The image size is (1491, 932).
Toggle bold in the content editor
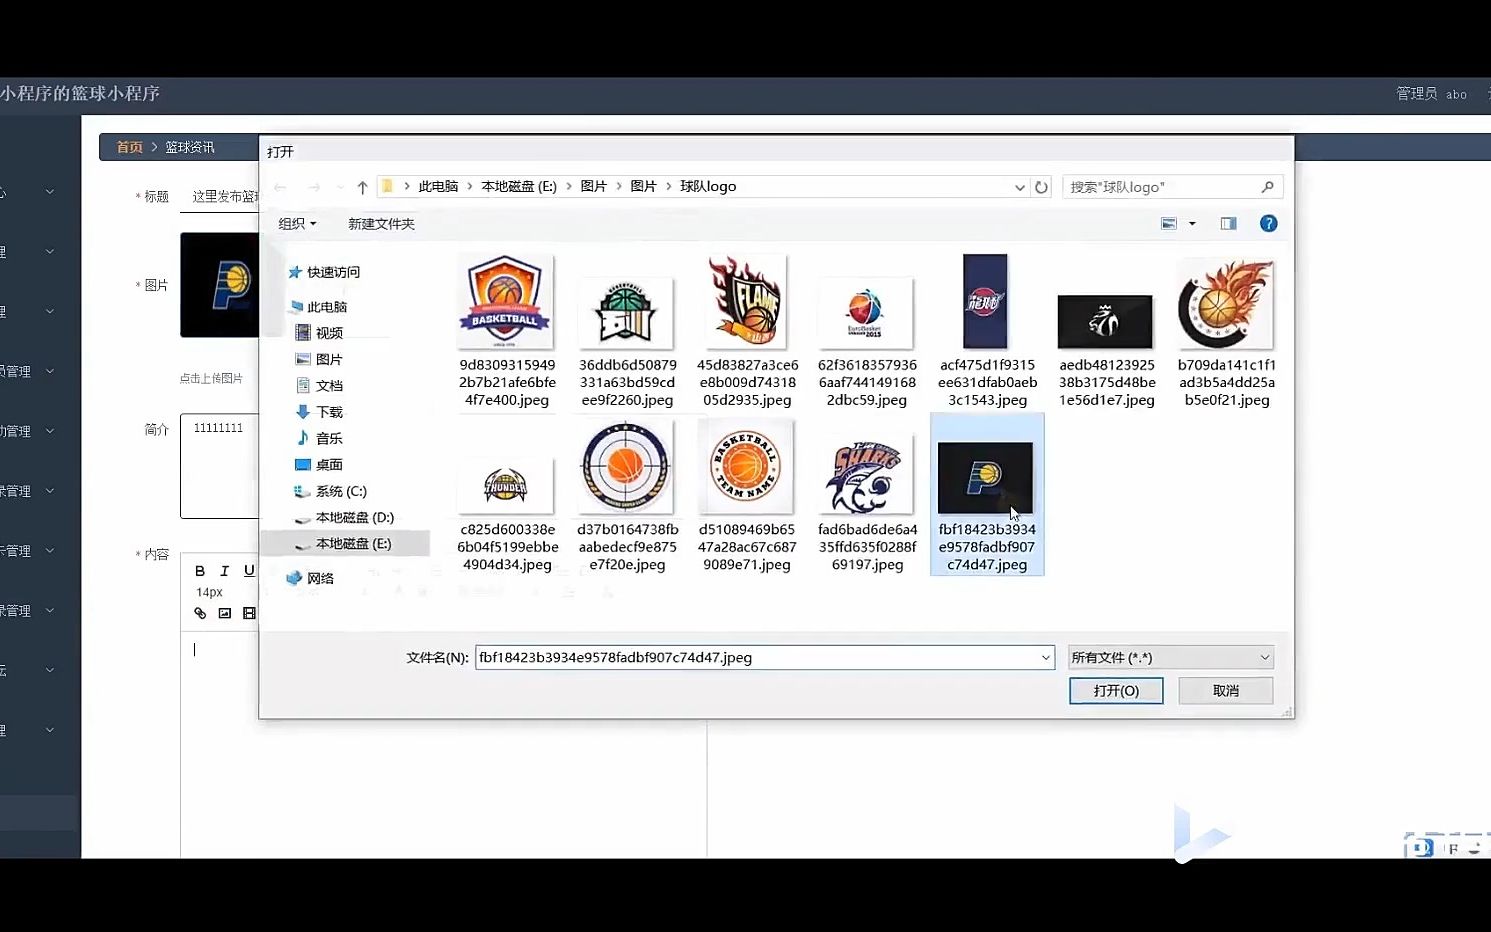200,571
